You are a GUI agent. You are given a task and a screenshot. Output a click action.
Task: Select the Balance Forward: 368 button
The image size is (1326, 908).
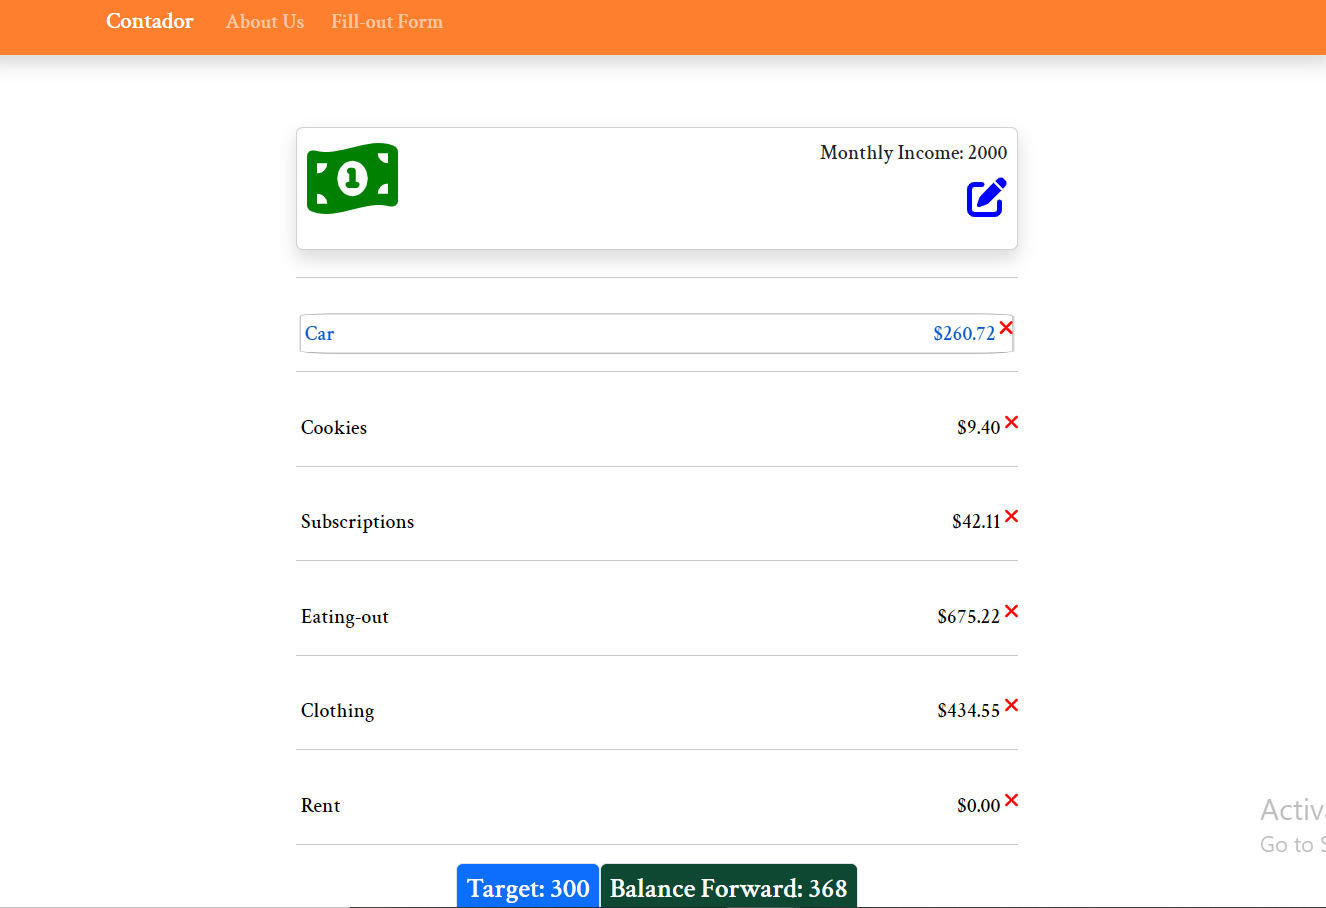pyautogui.click(x=728, y=888)
